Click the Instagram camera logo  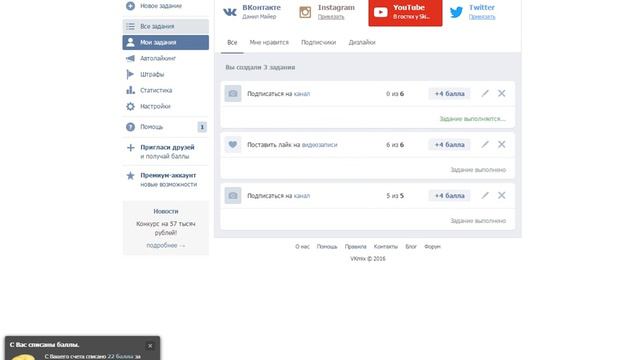pyautogui.click(x=305, y=12)
